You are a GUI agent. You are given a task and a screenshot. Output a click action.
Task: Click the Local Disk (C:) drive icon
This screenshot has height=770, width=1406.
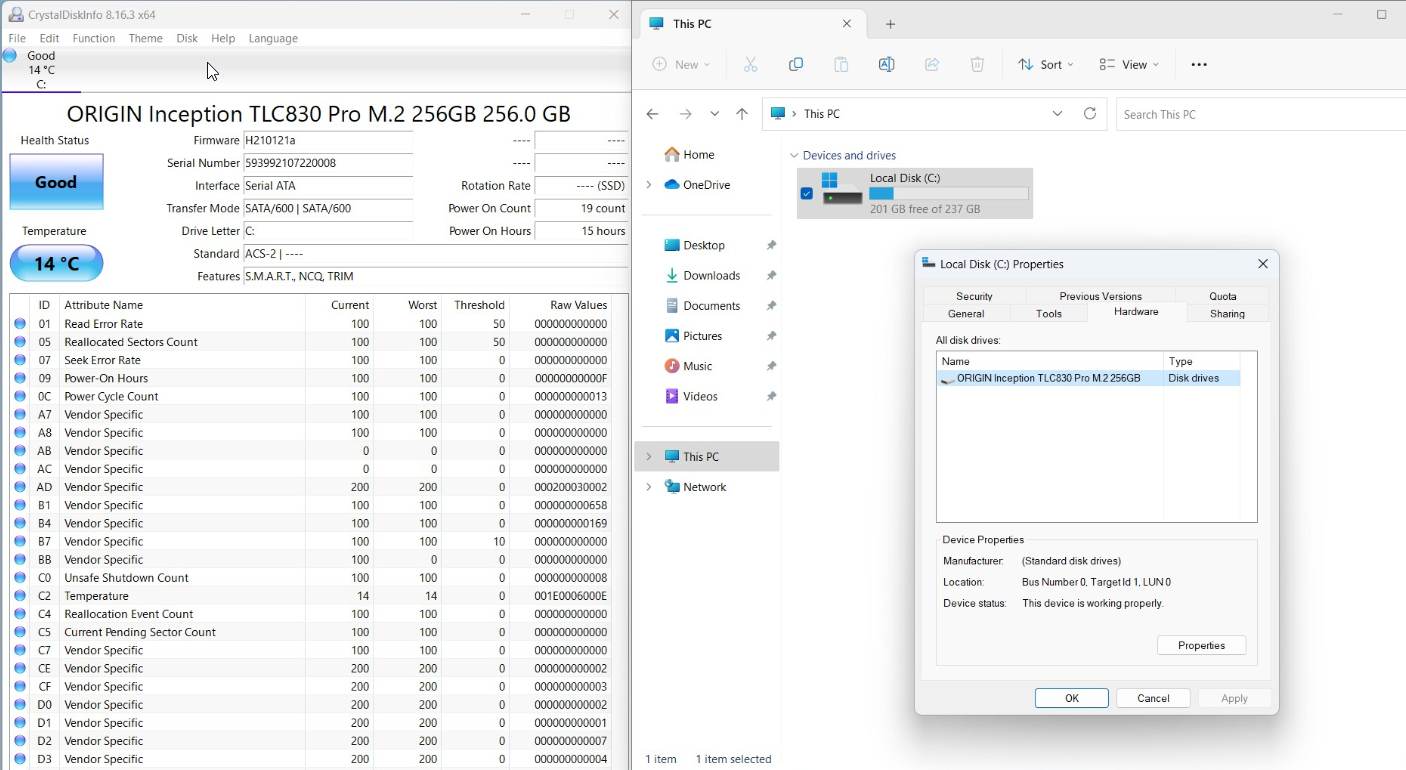click(841, 189)
